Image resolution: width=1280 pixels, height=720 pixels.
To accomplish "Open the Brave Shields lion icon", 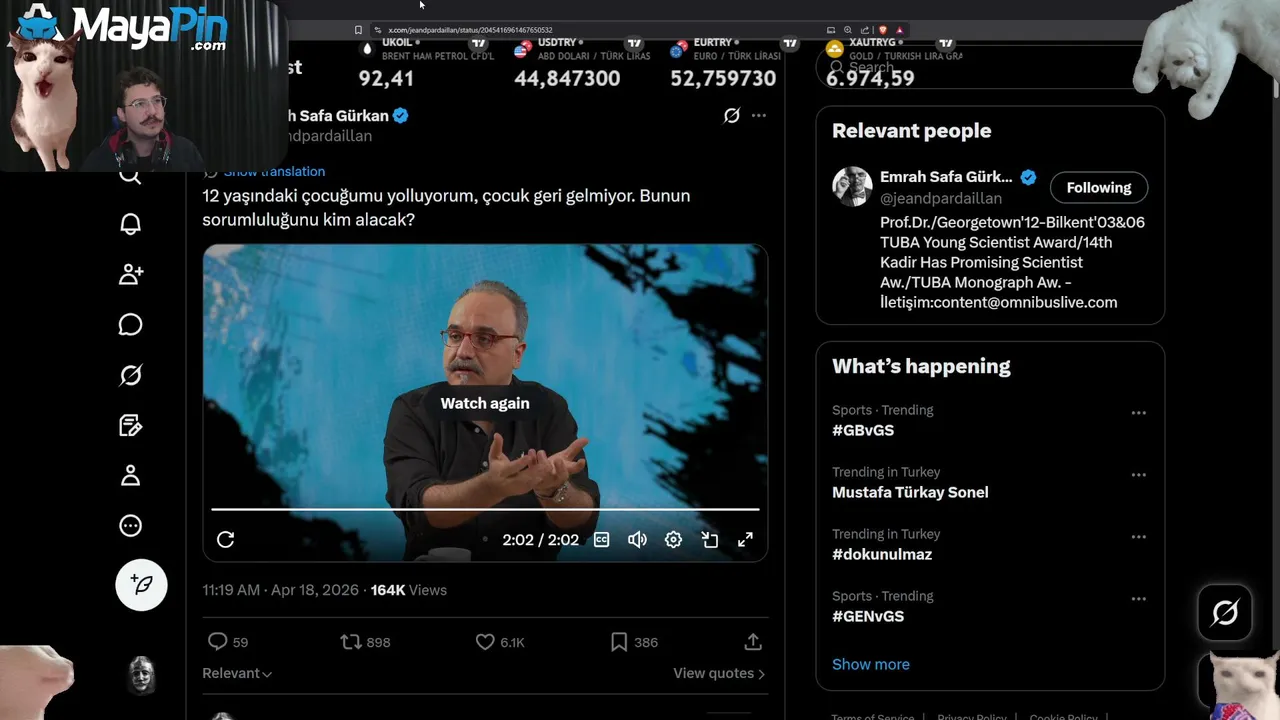I will tap(883, 30).
